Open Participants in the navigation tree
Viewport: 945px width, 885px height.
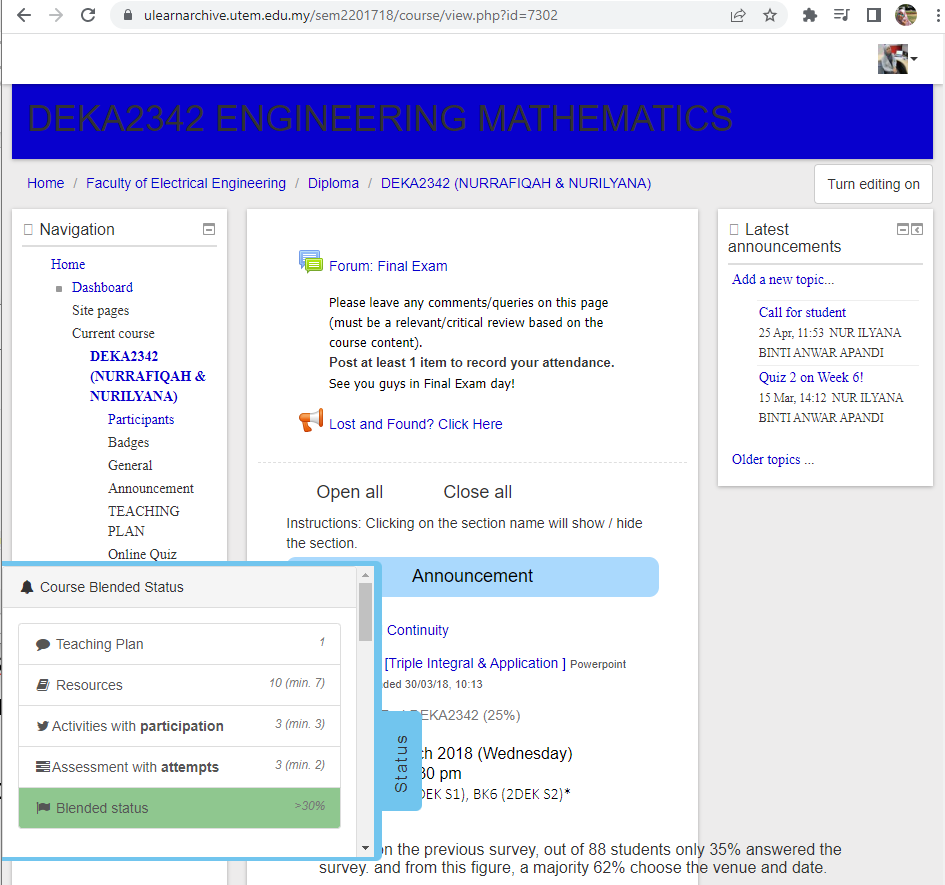141,420
